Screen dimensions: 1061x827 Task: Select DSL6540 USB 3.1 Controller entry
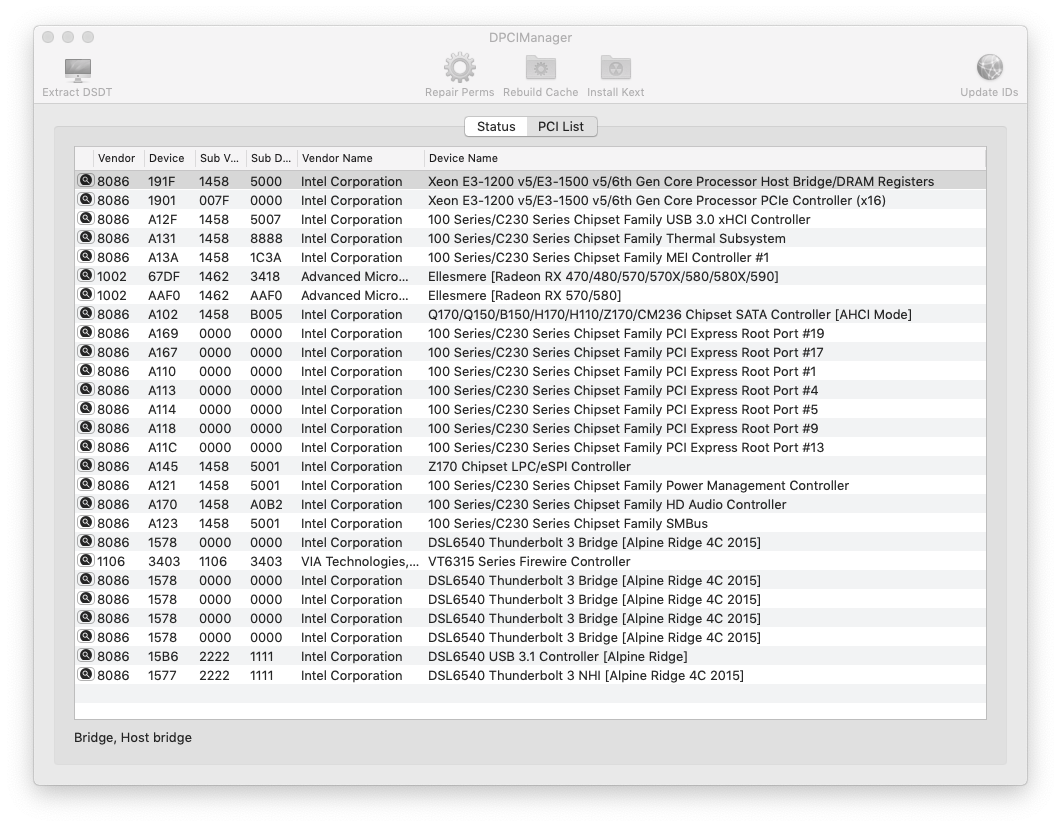tap(558, 656)
